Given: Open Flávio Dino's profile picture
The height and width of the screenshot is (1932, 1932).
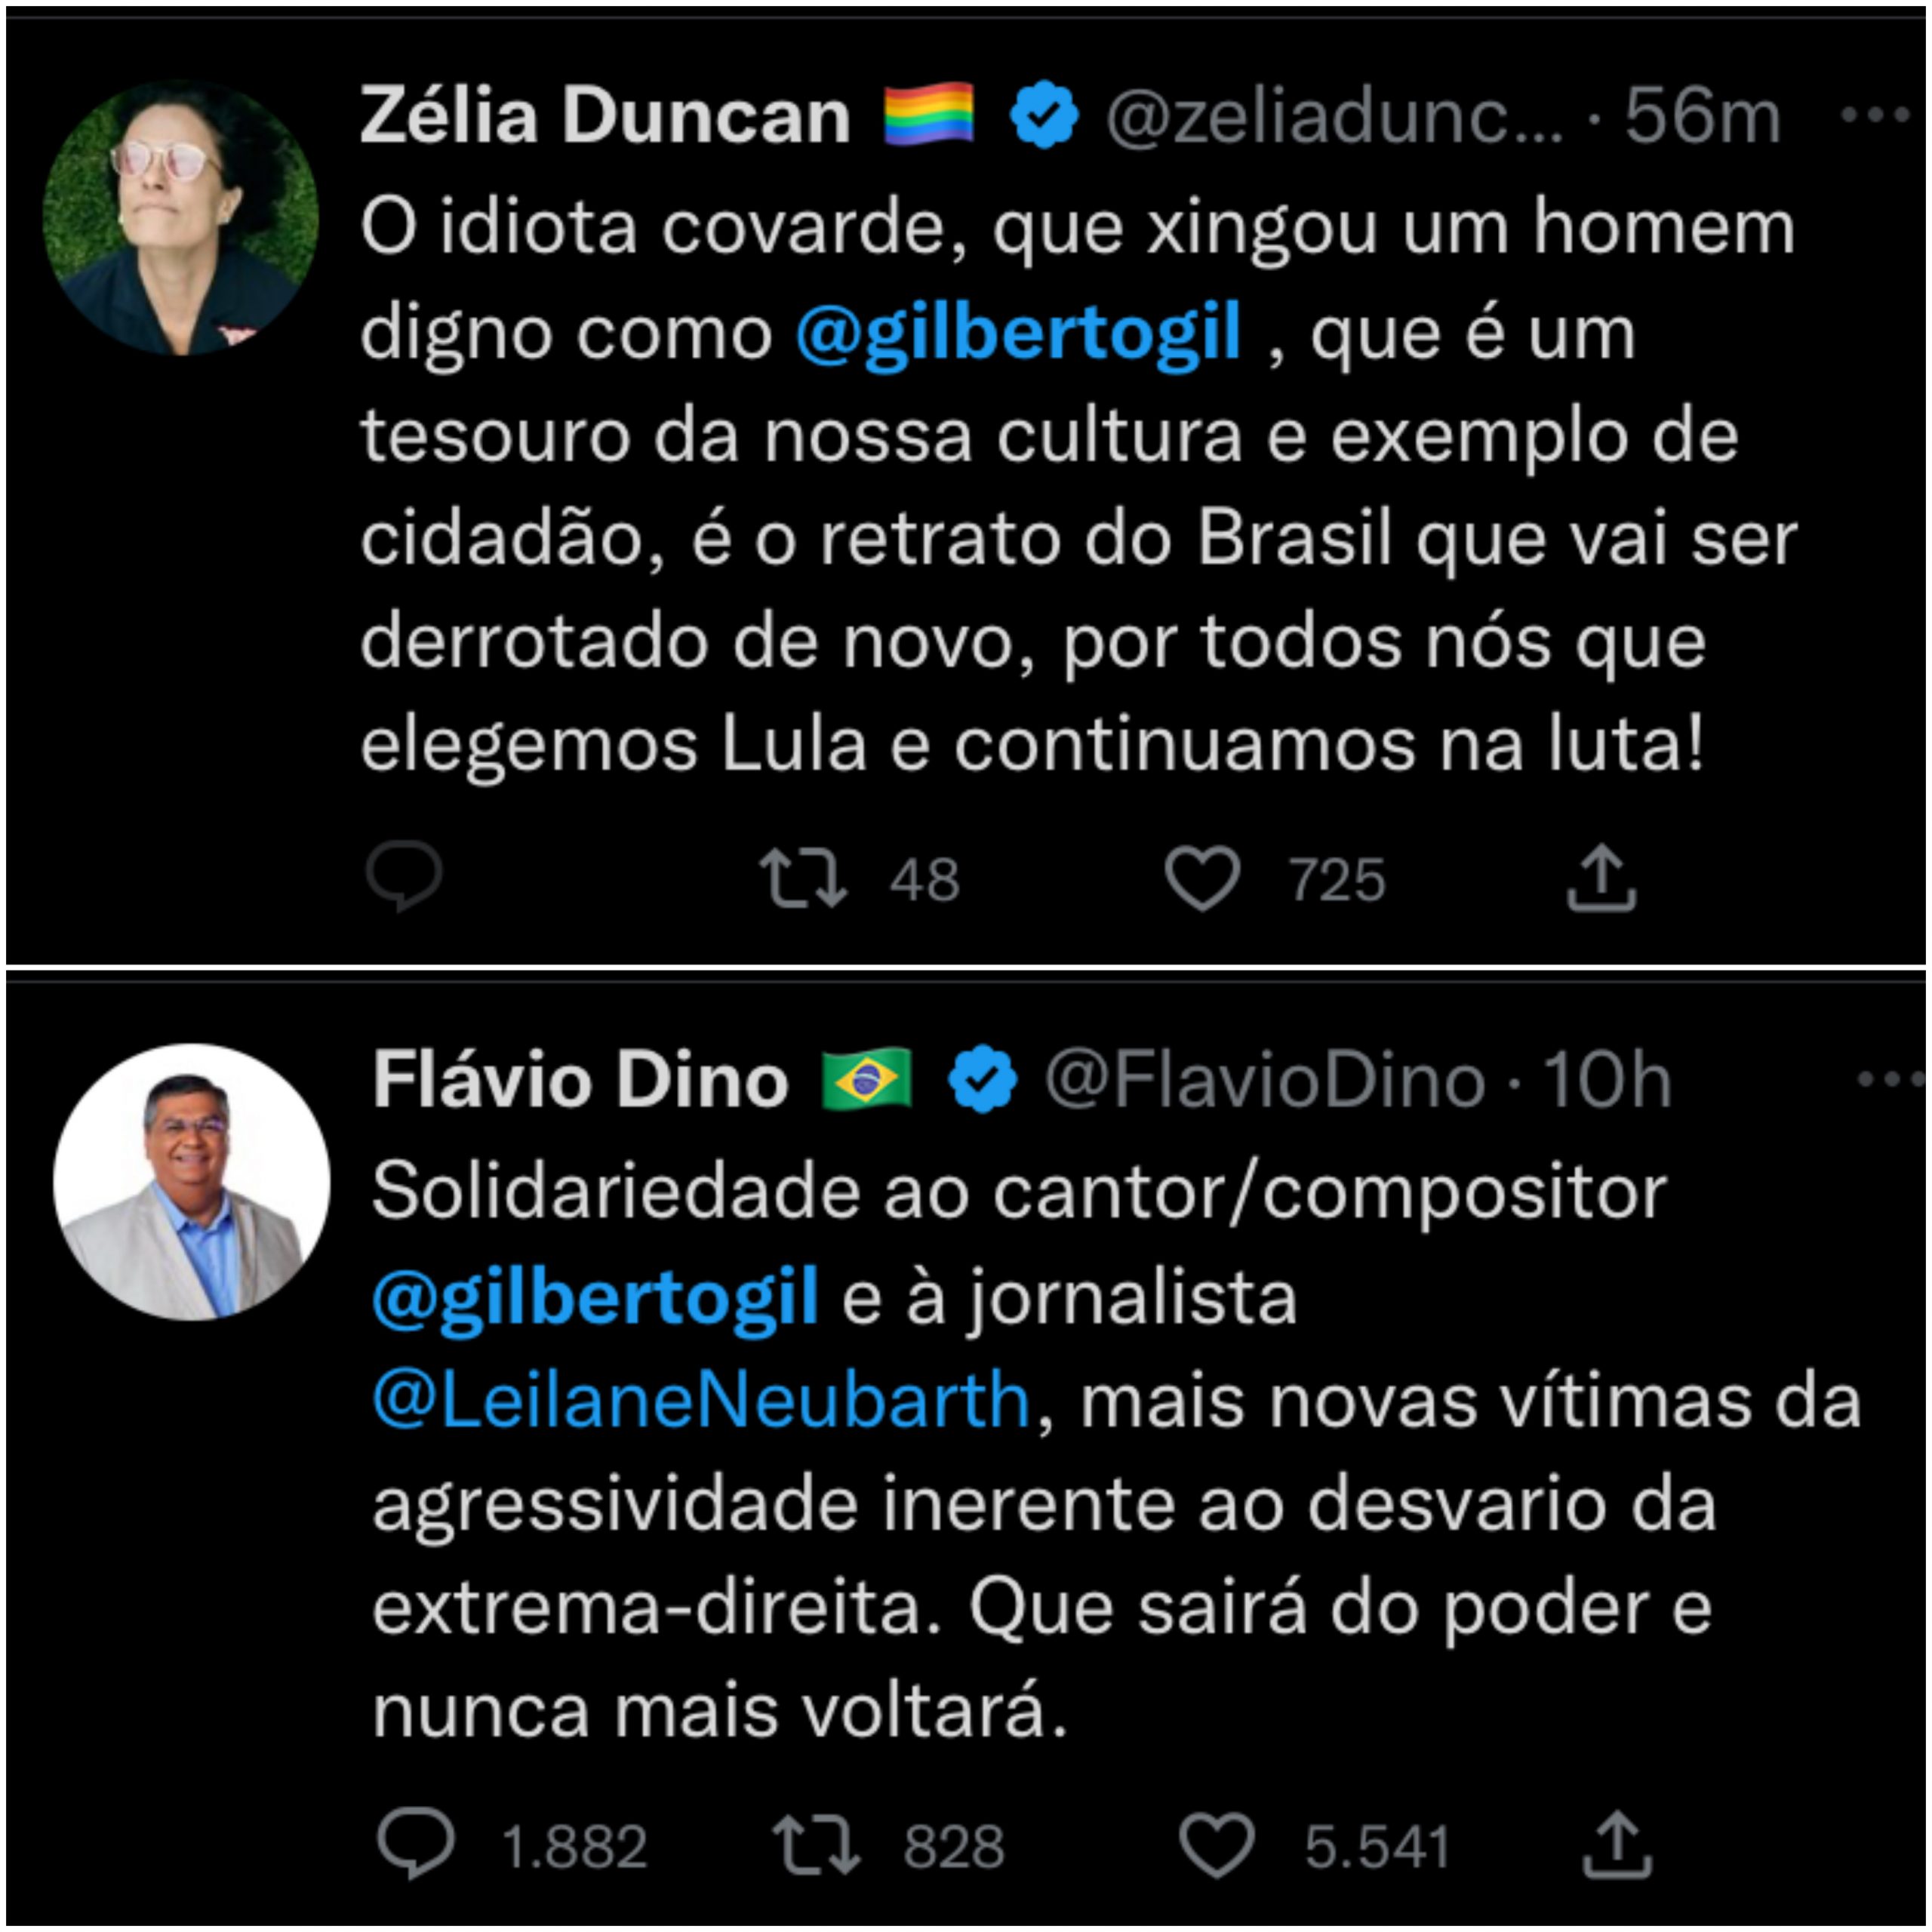Looking at the screenshot, I should (x=192, y=1182).
